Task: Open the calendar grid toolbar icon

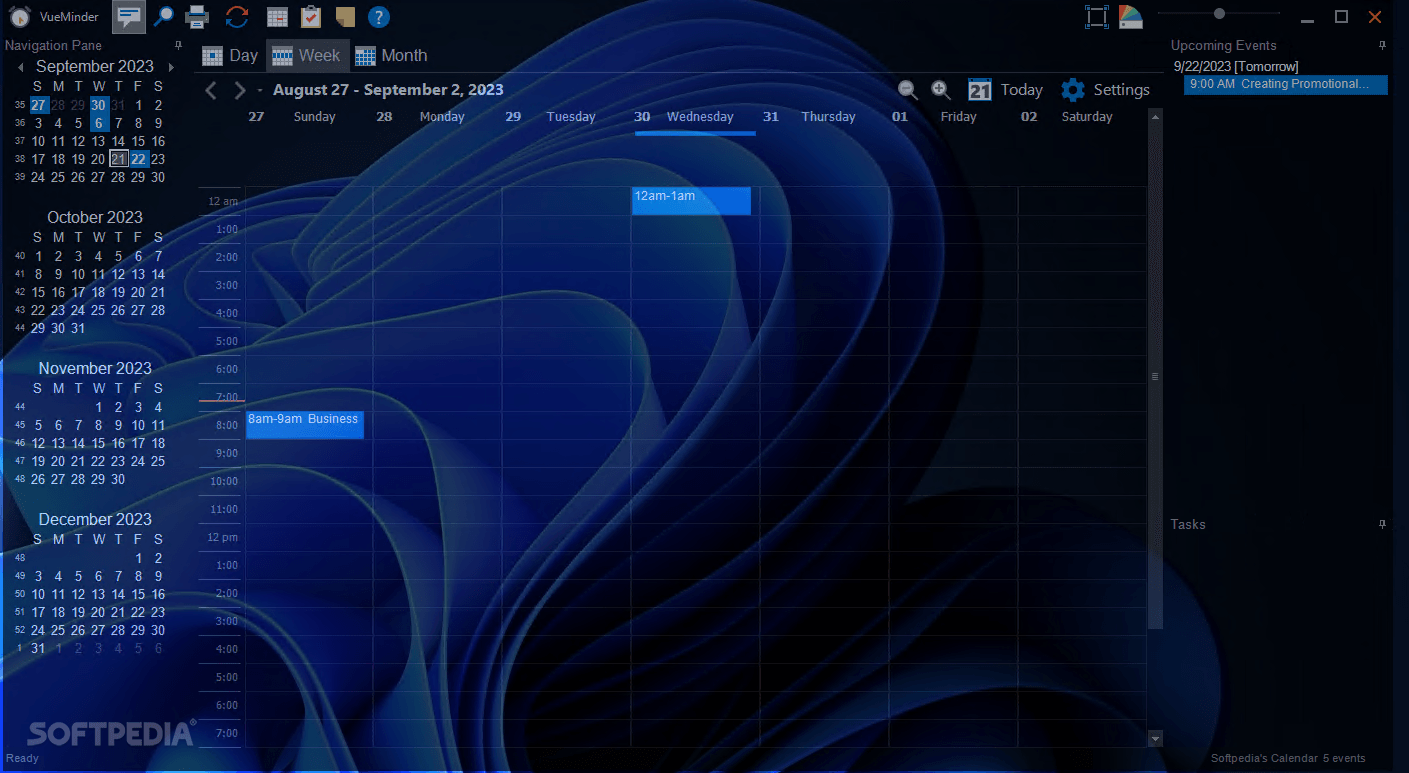Action: click(278, 17)
